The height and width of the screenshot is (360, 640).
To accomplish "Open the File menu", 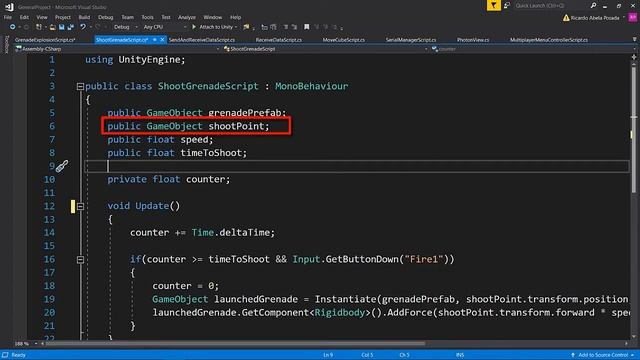I will point(8,18).
